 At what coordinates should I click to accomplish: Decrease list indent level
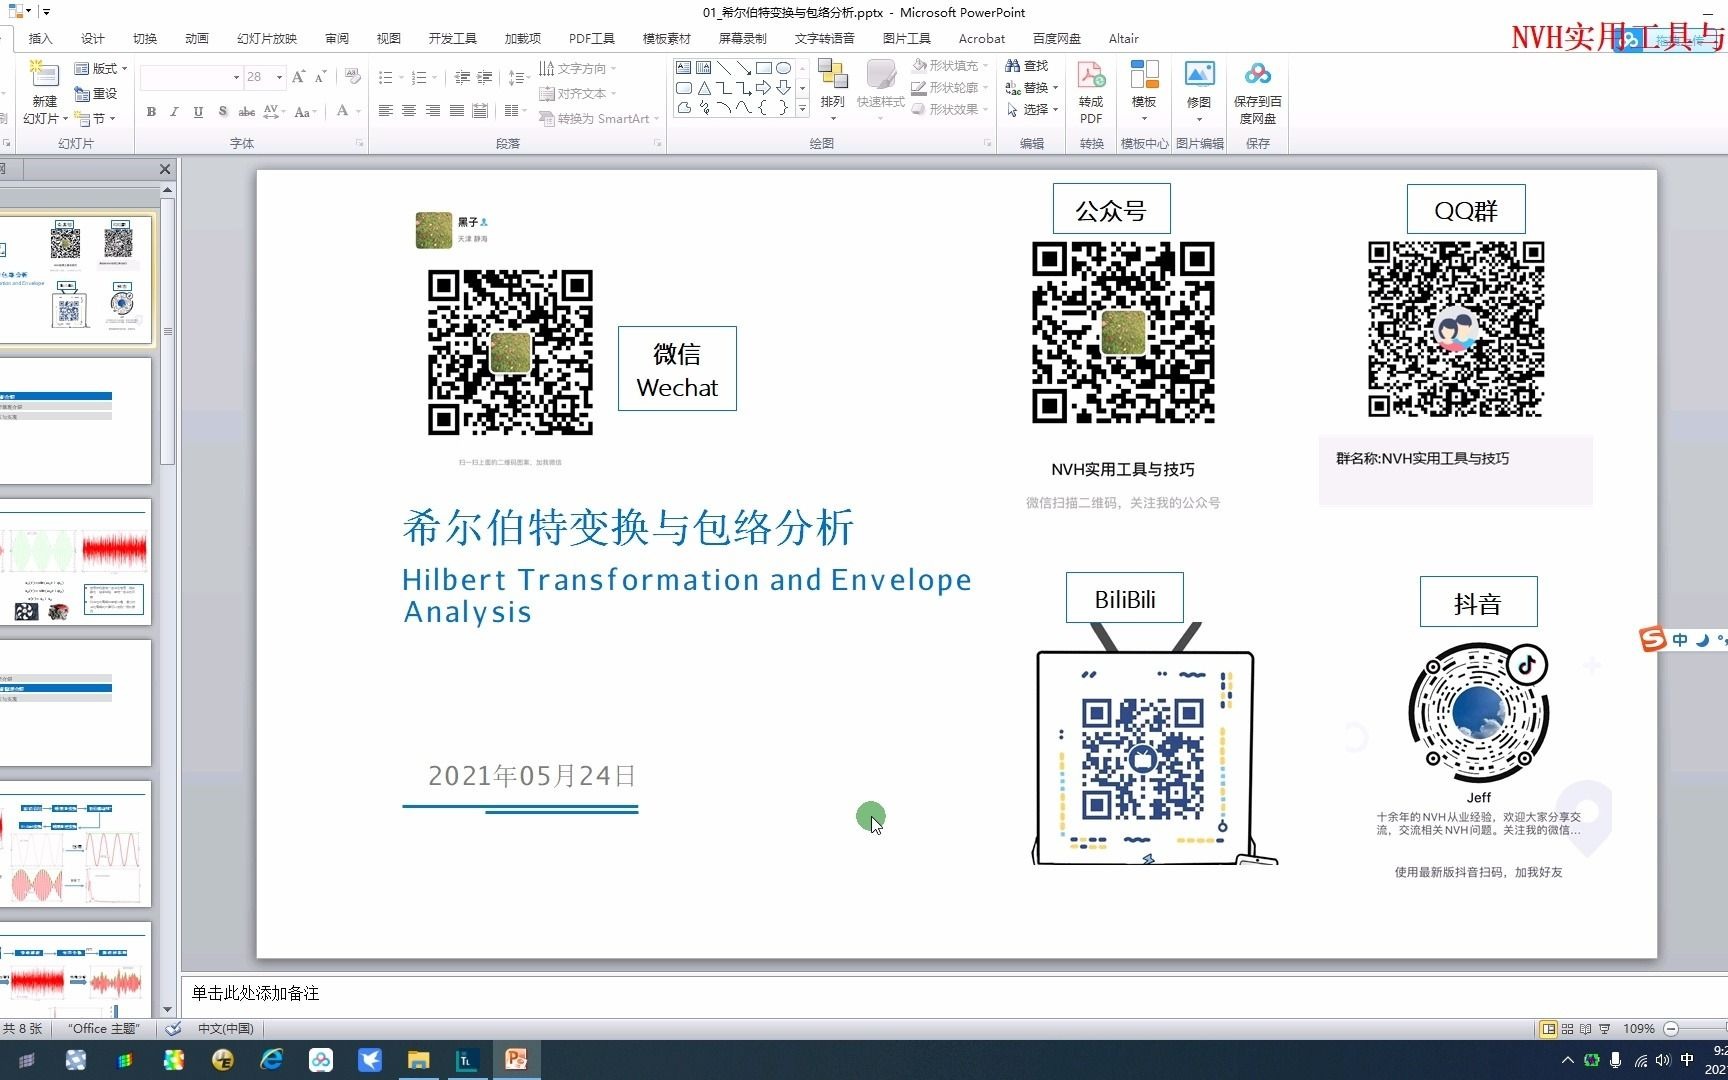pos(462,77)
